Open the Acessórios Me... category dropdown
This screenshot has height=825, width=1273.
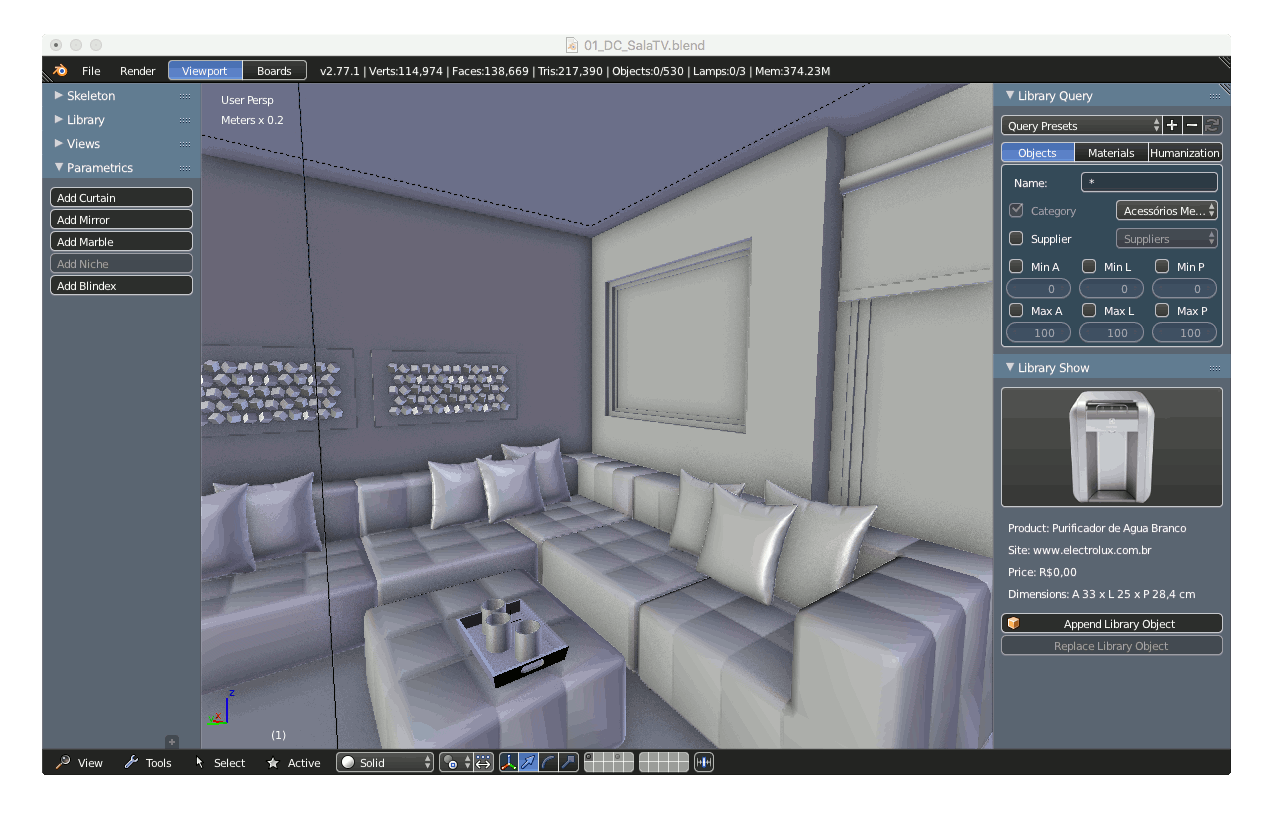[x=1167, y=210]
